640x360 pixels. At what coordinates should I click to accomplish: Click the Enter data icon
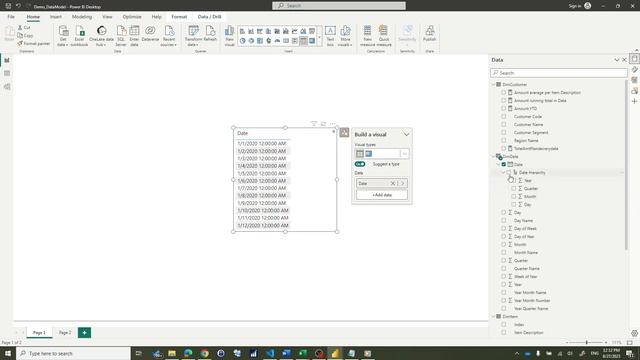(x=134, y=36)
